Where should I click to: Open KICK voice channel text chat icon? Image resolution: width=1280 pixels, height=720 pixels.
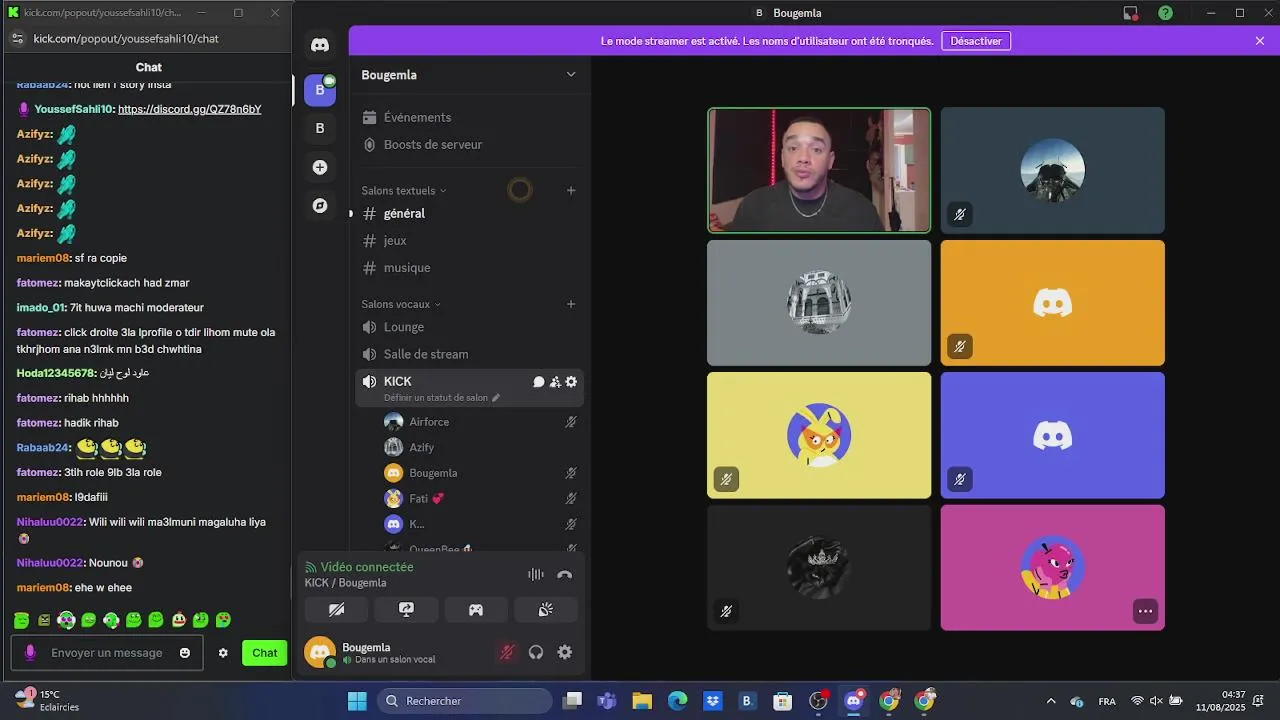539,381
